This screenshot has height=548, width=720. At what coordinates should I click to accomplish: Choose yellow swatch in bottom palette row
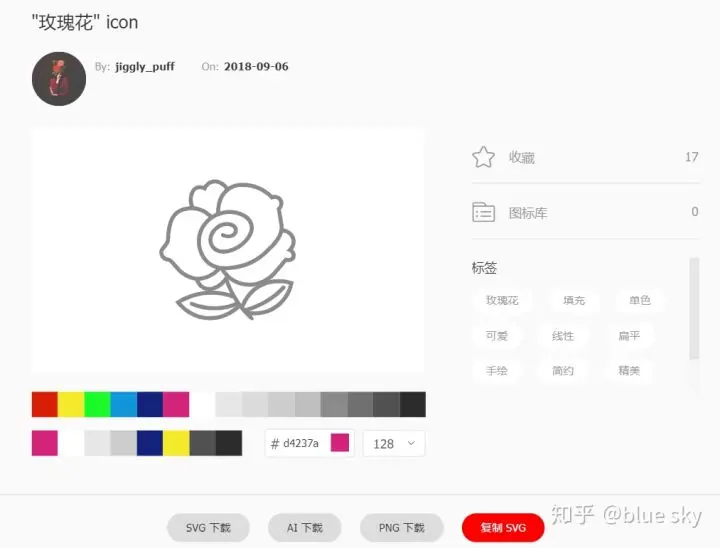176,443
